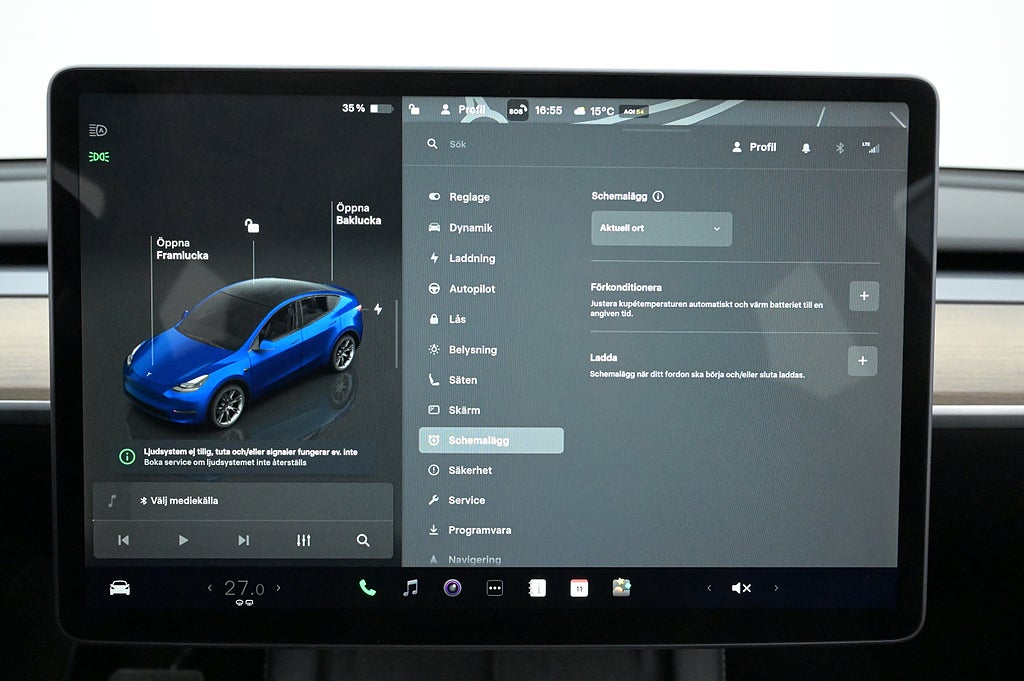Open the Autopilot settings menu
Screen dimensions: 1024x681
pyautogui.click(x=471, y=289)
